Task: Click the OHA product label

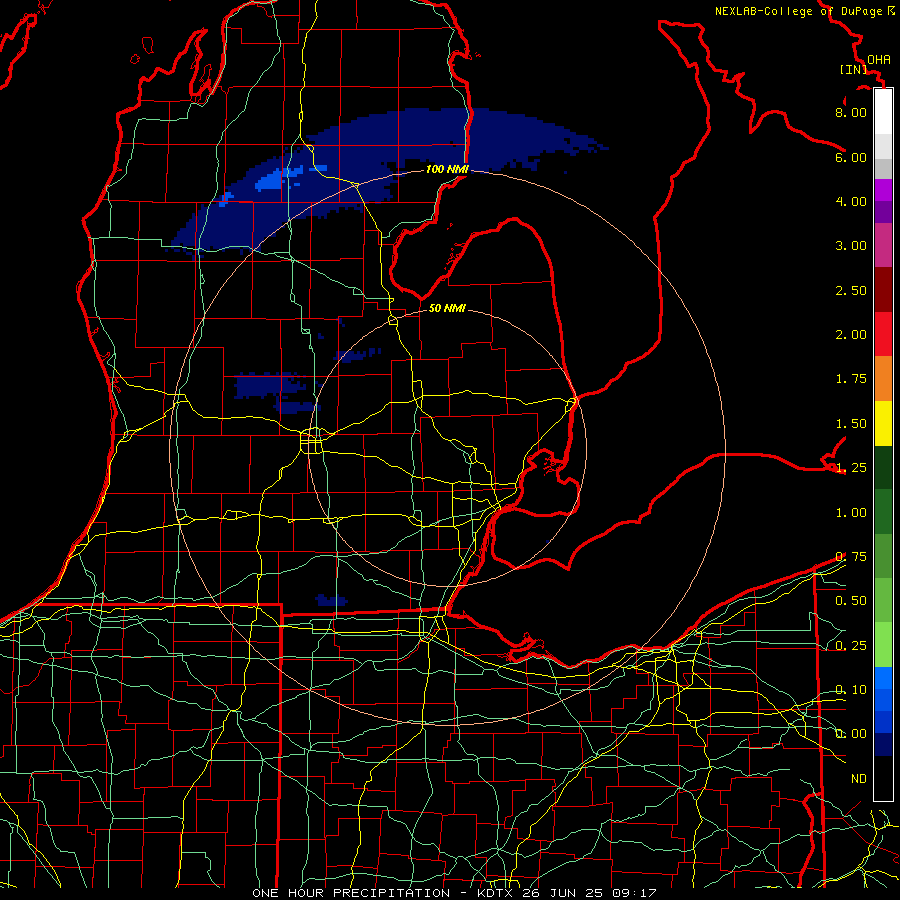Action: pyautogui.click(x=879, y=59)
